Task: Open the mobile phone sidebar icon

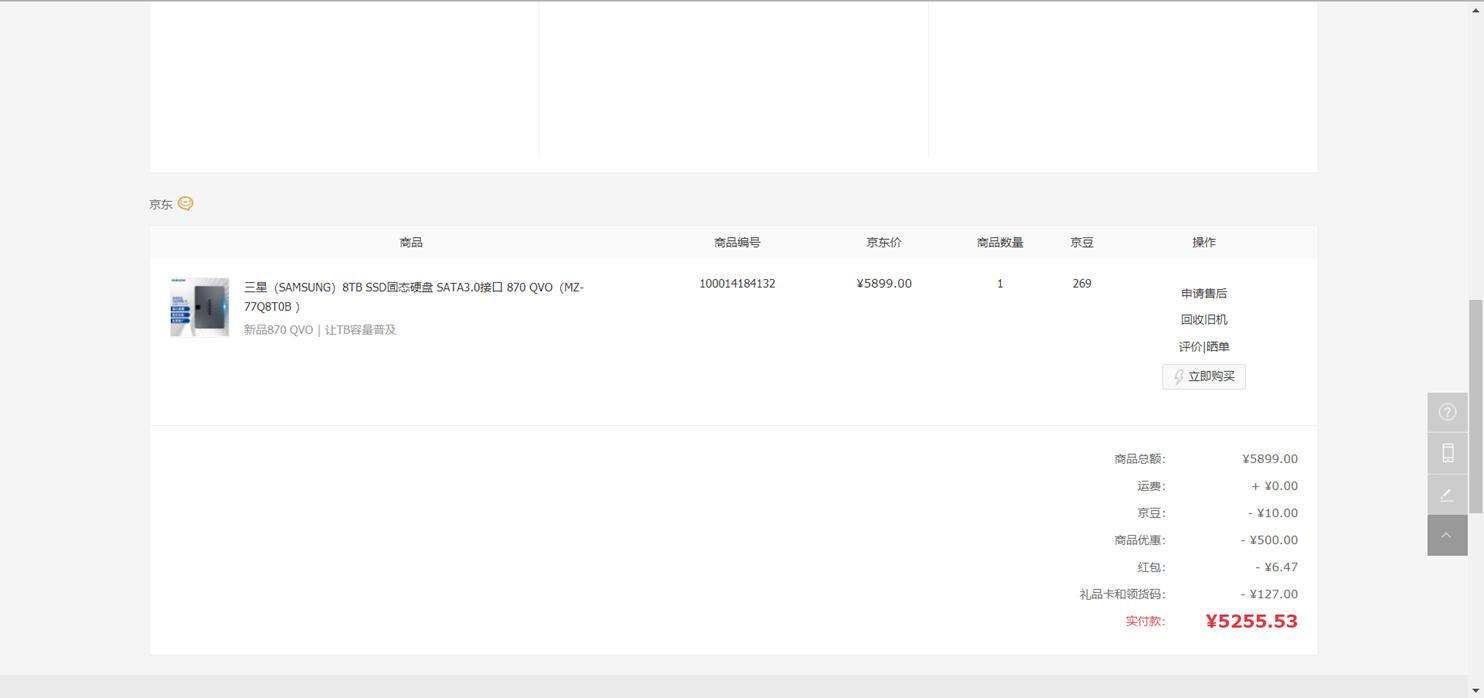Action: (x=1447, y=453)
